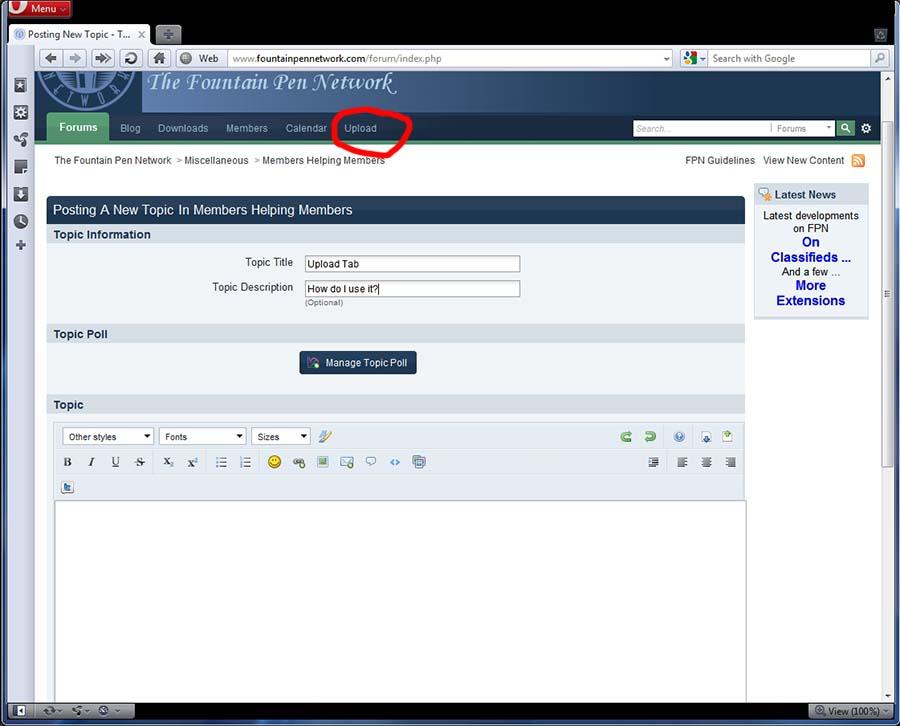This screenshot has width=900, height=726.
Task: Insert a code block with code icon
Action: 395,462
